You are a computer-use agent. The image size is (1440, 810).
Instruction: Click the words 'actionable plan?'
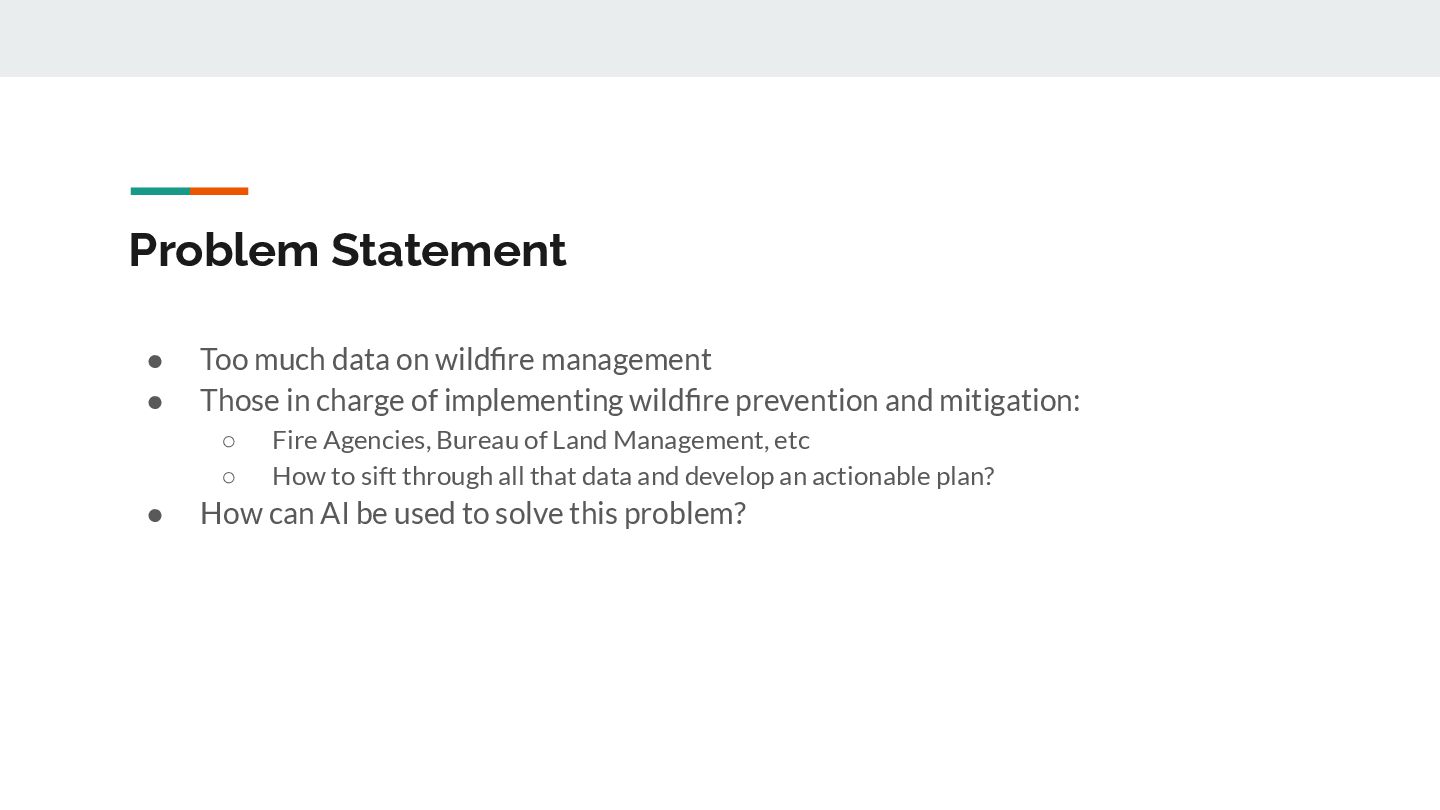click(903, 476)
